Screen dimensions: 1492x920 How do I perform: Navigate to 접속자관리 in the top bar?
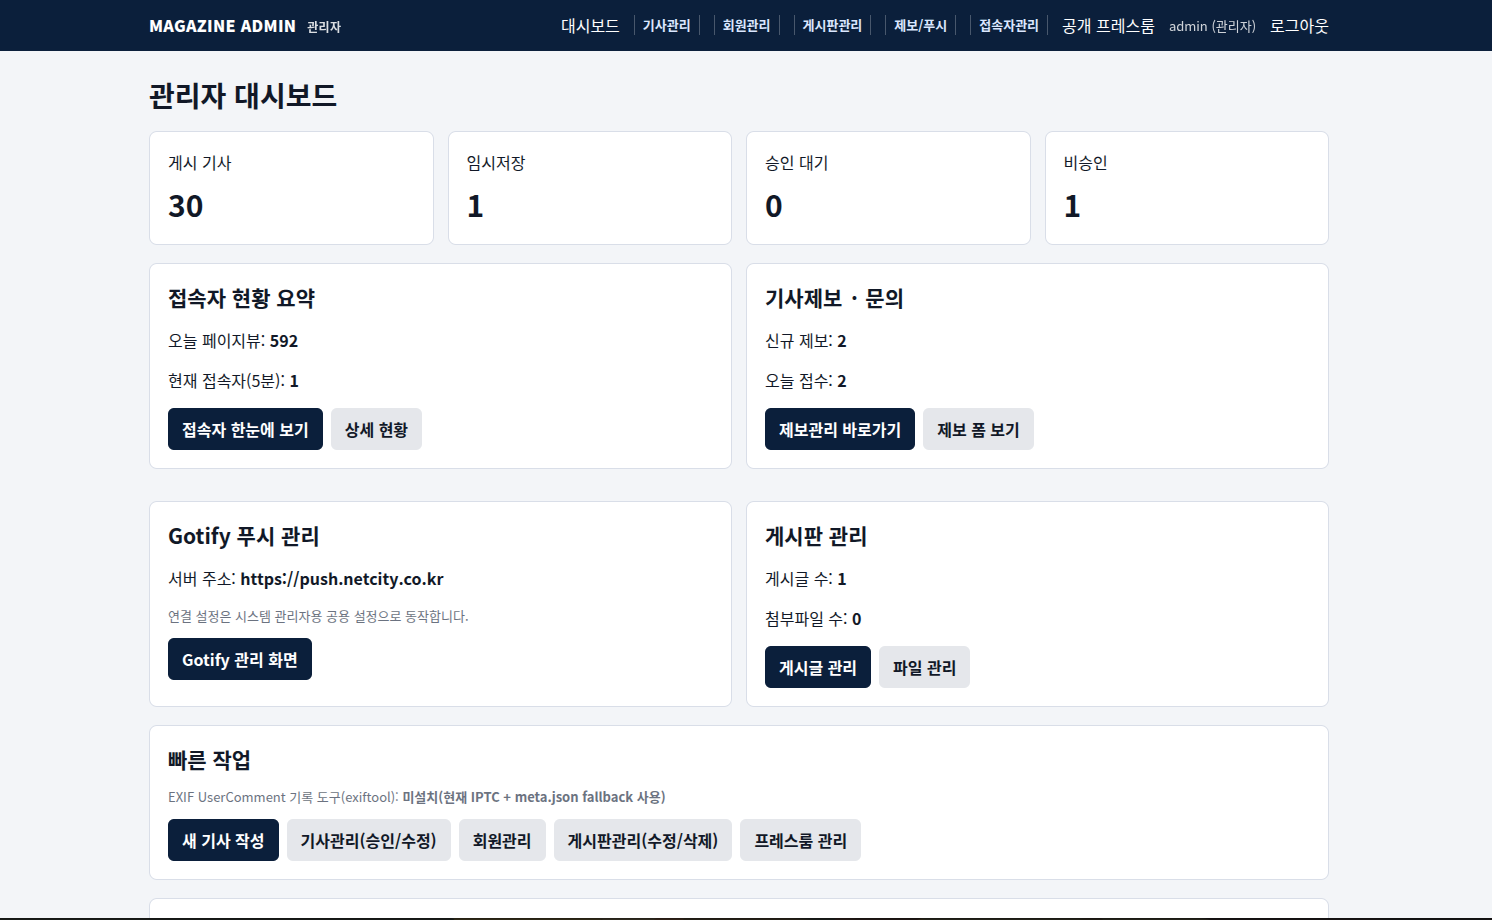coord(1008,26)
